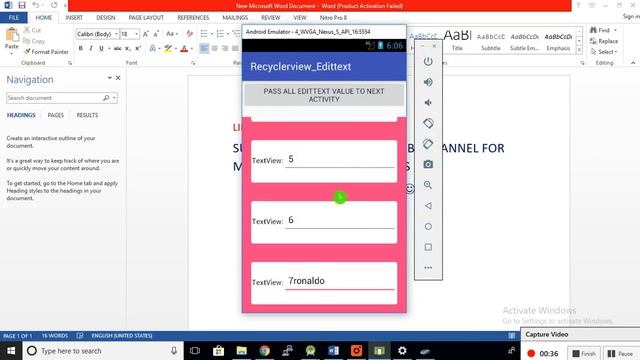Align paragraph text to the left
Screen dimensions: 640x360
(204, 49)
